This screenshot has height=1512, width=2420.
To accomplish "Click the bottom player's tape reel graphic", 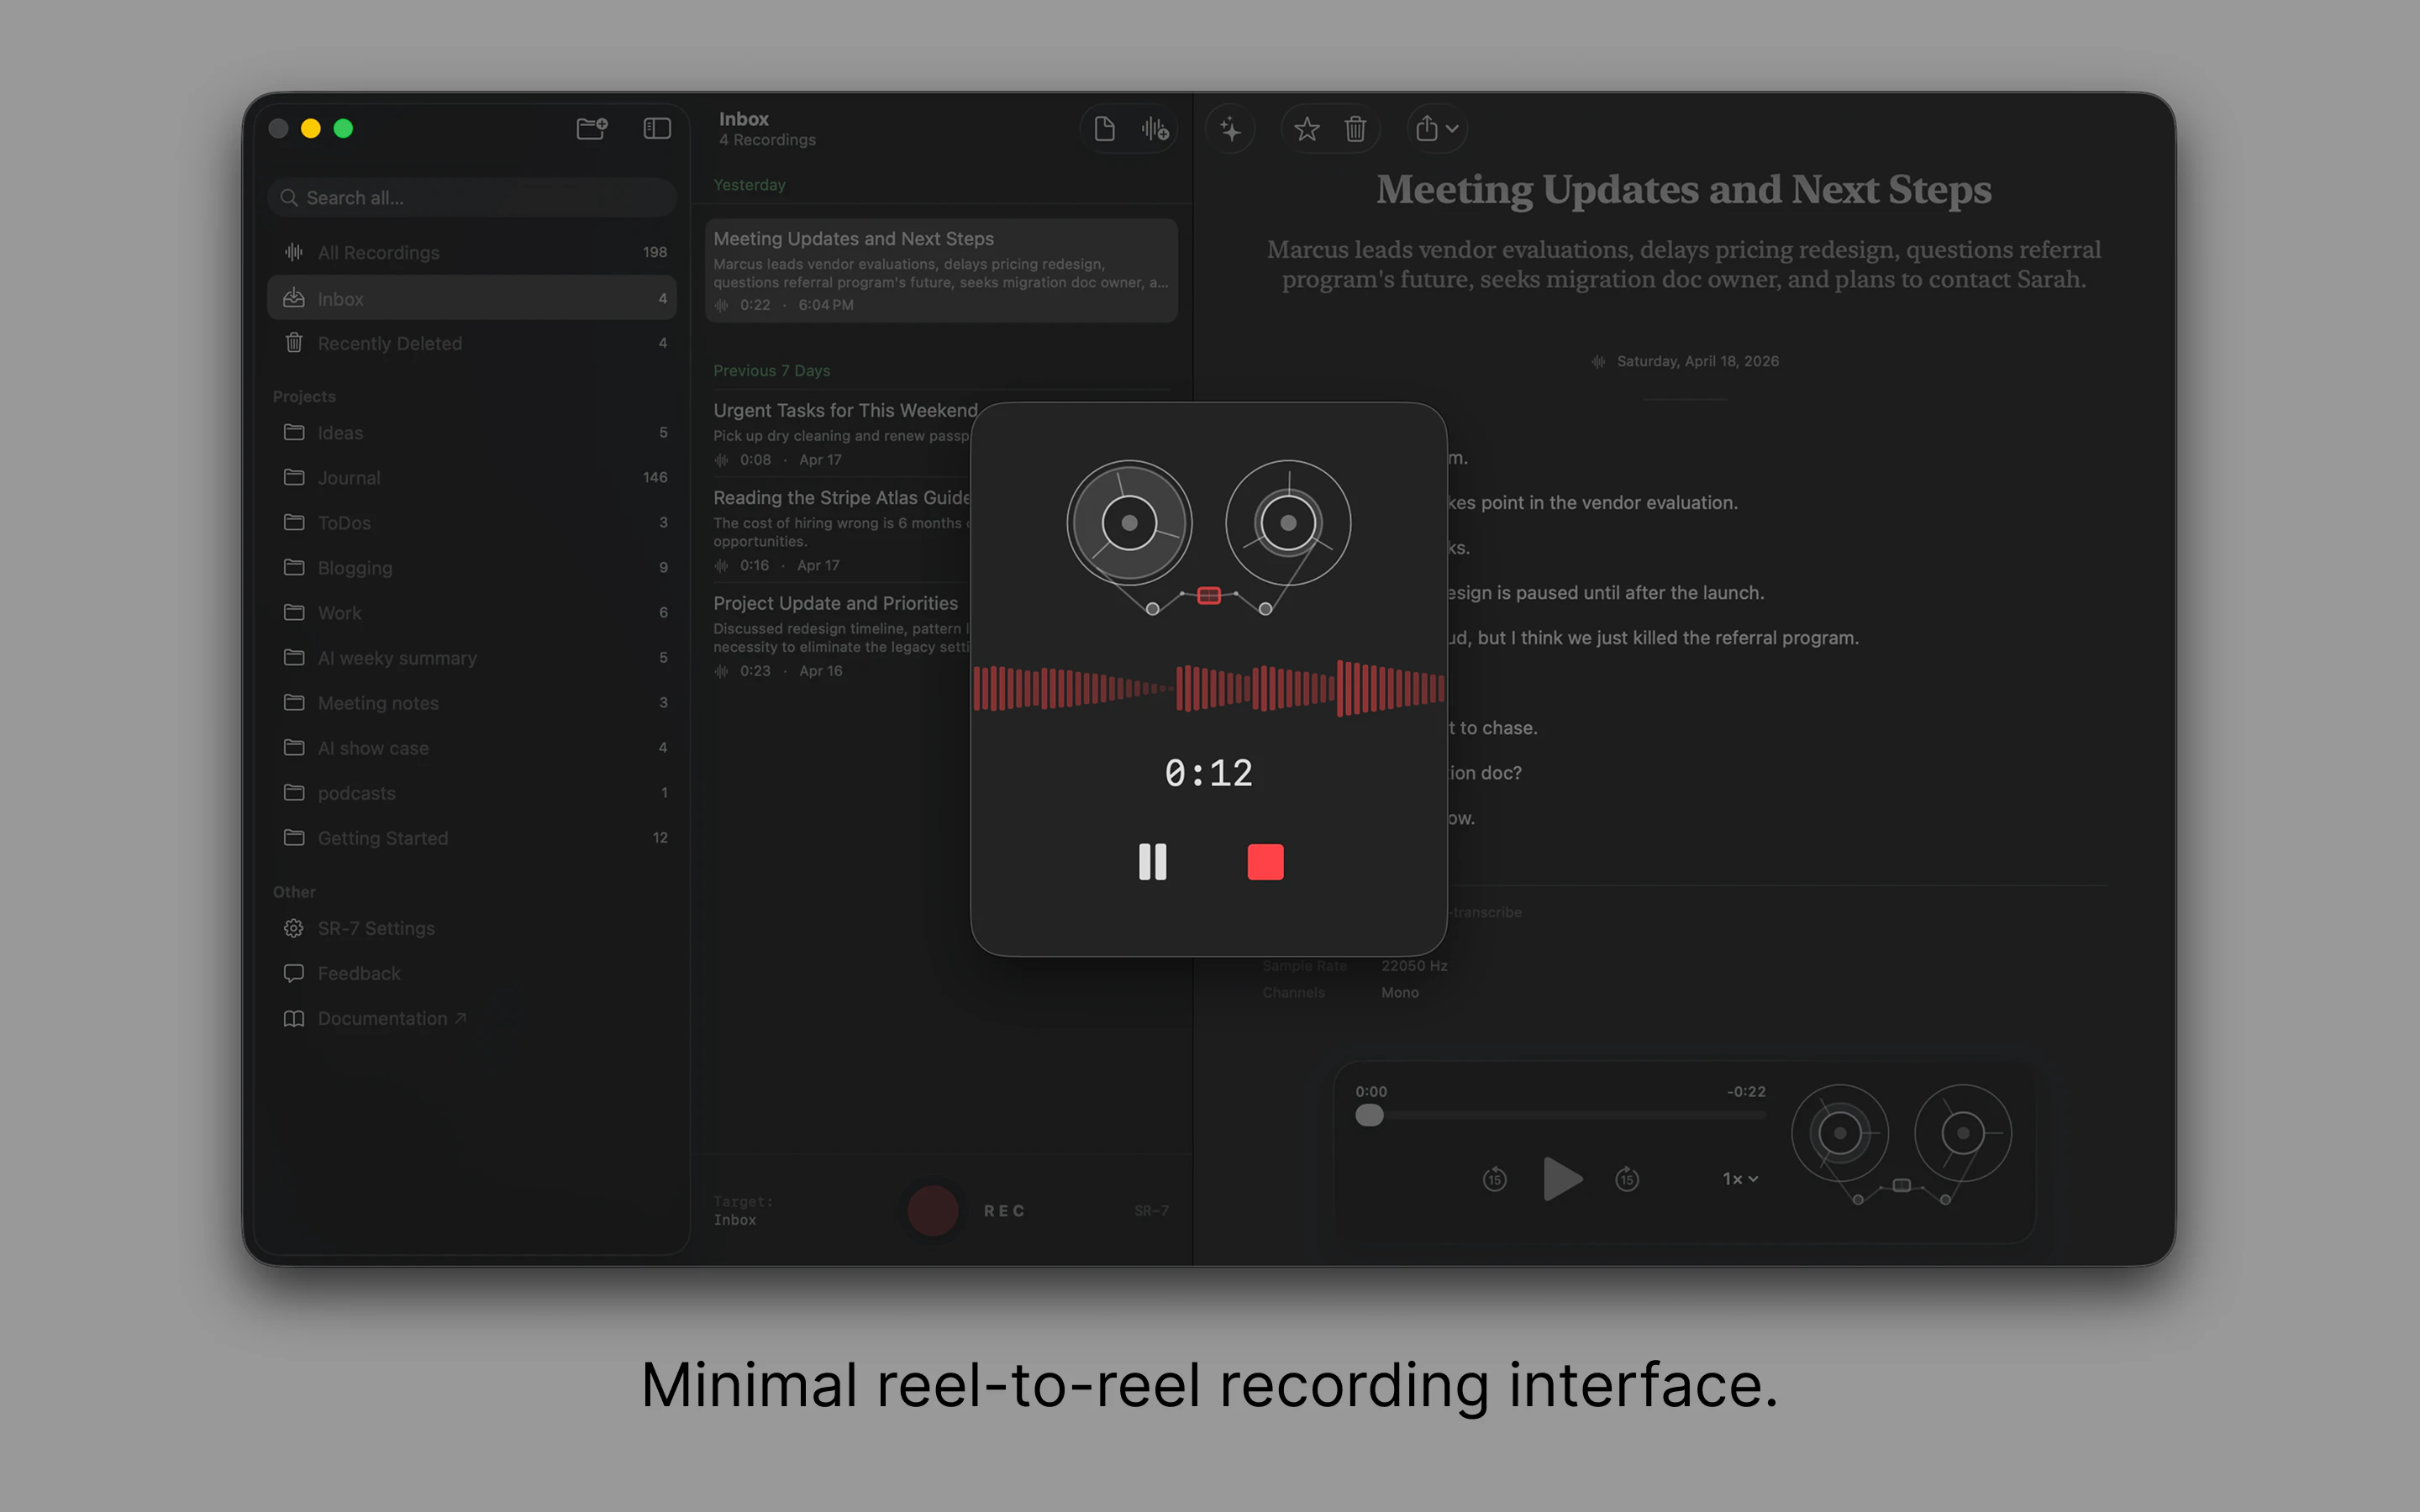I will pyautogui.click(x=1901, y=1144).
